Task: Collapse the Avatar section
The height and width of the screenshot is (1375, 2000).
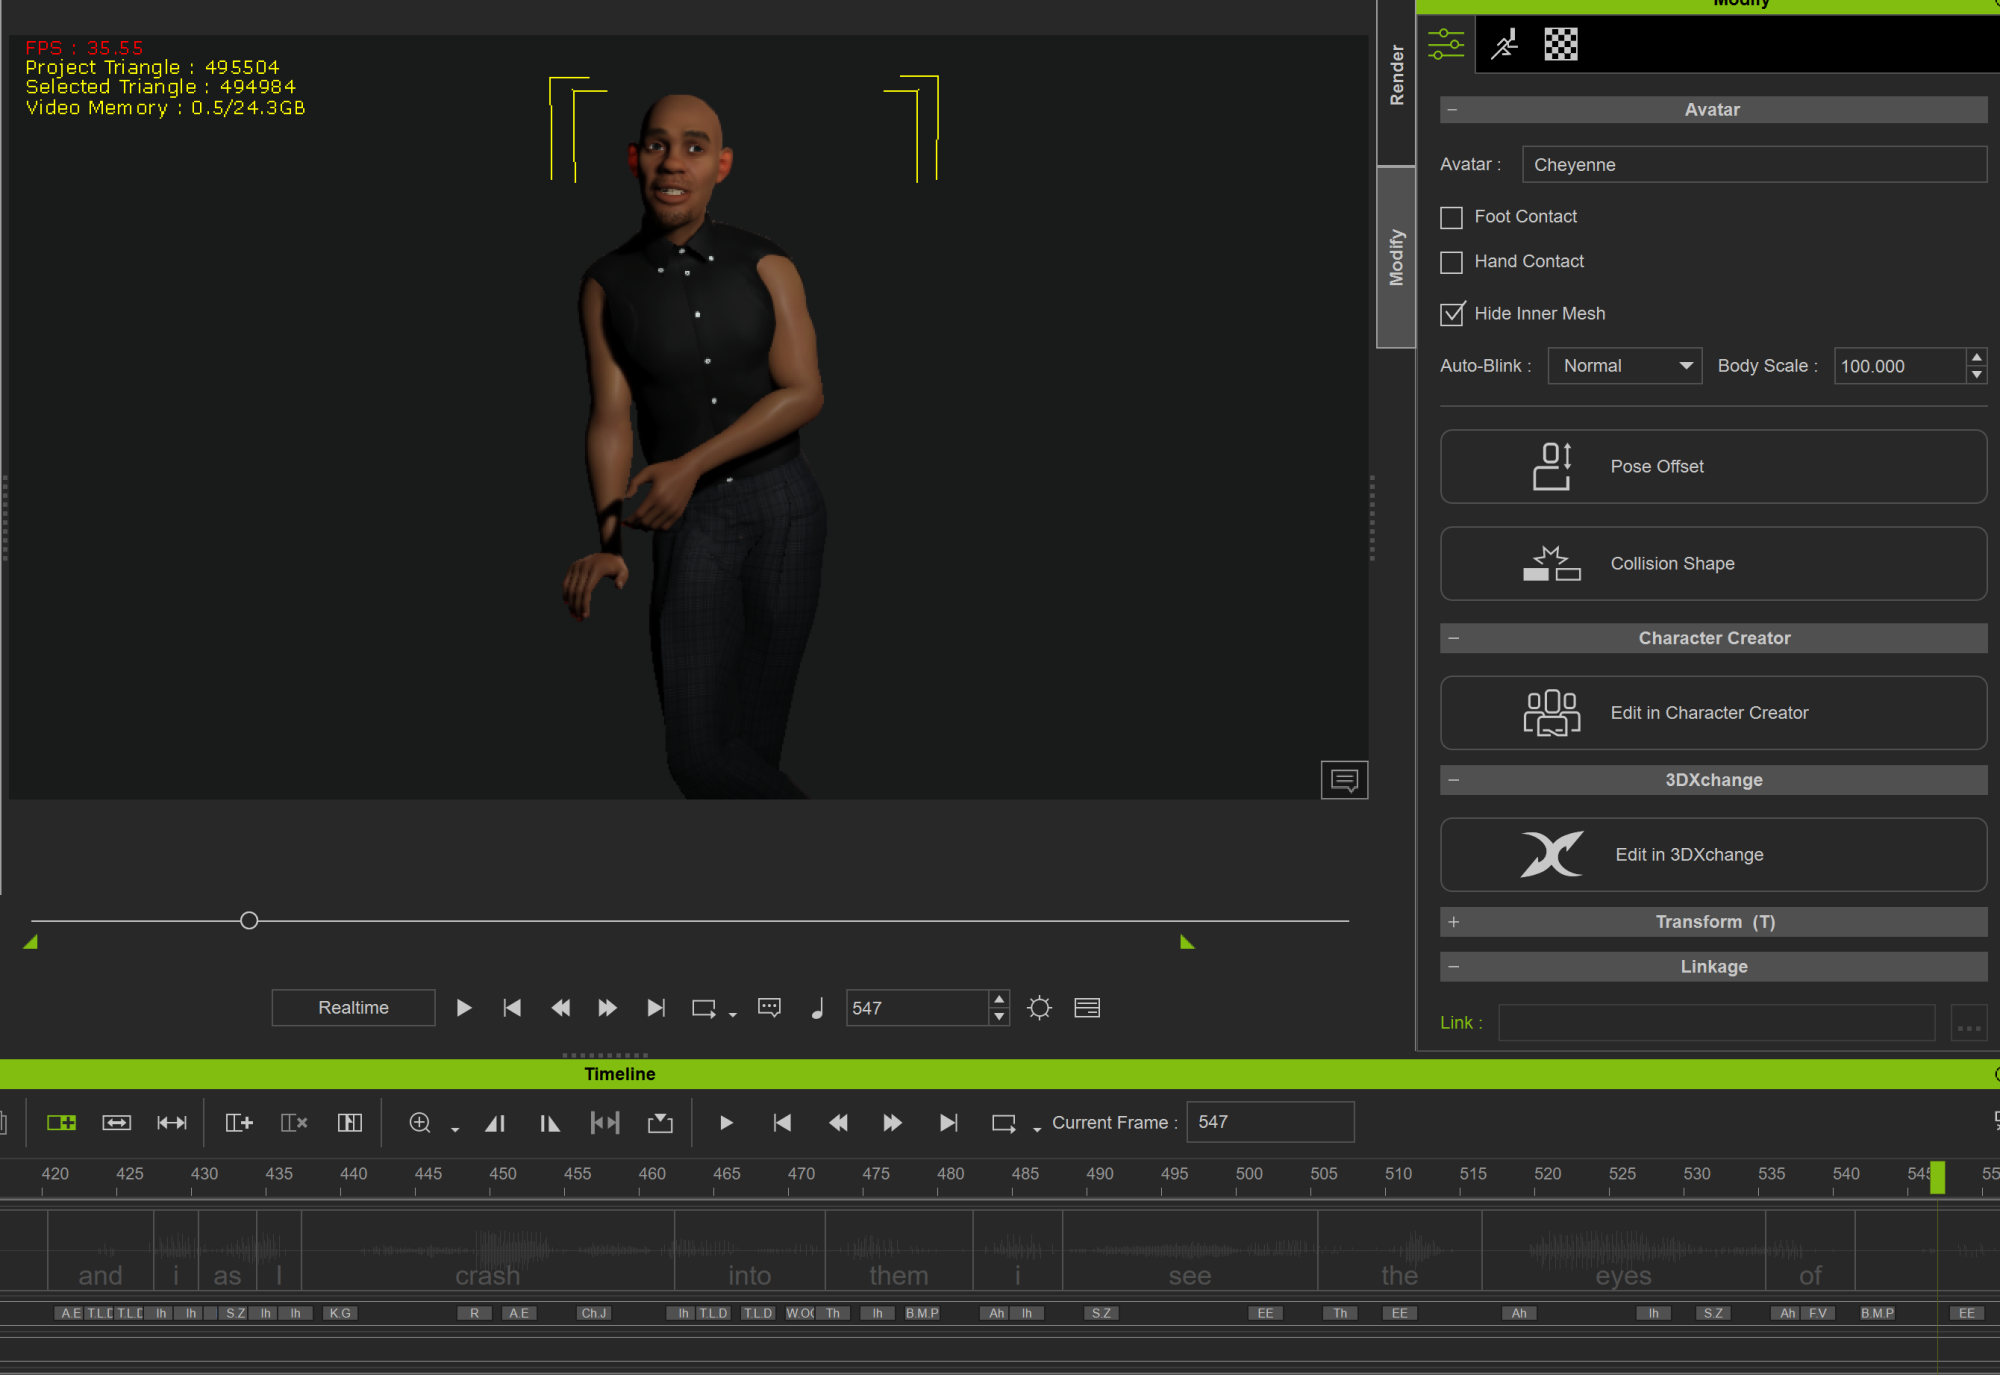Action: tap(1452, 110)
